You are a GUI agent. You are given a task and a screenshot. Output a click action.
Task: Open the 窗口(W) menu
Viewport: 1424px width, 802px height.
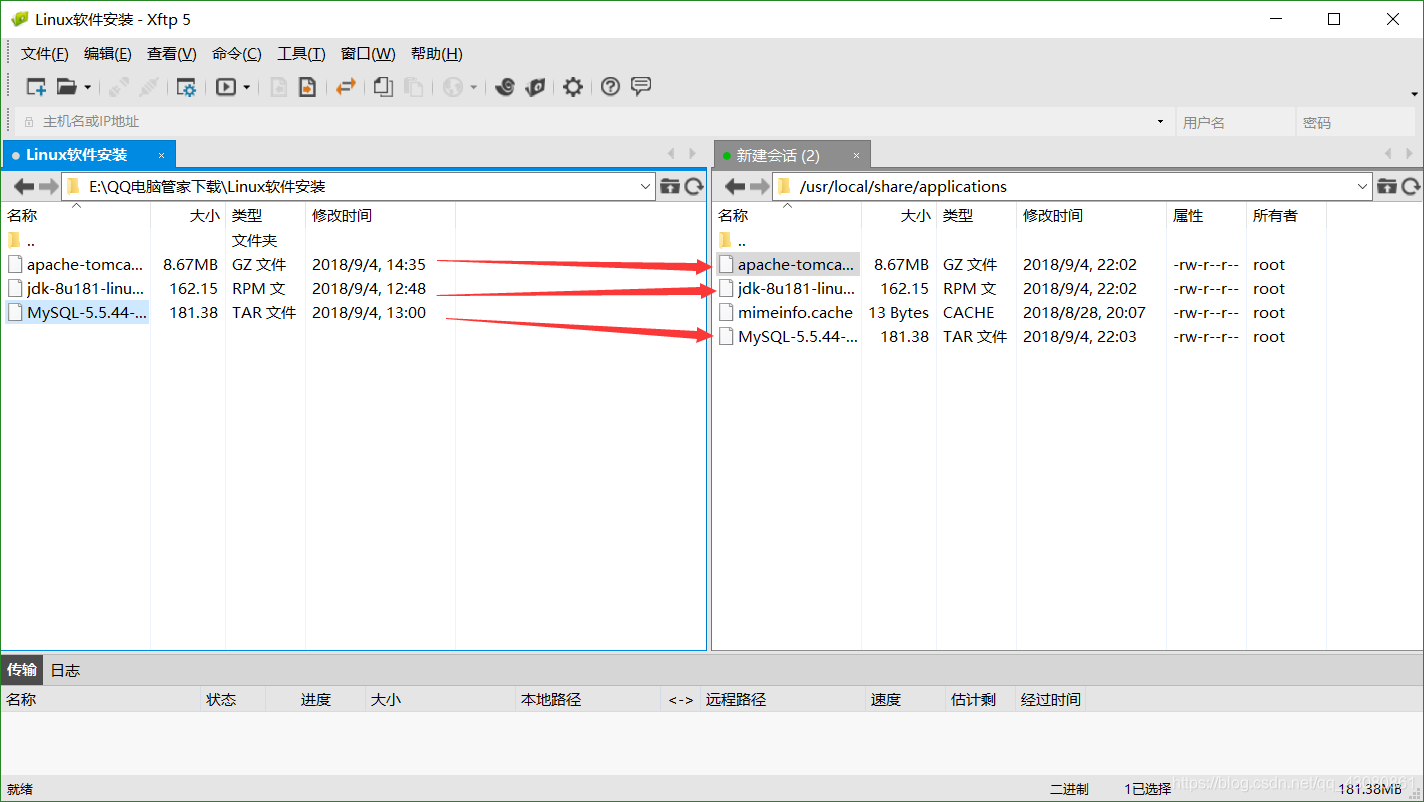click(x=368, y=54)
